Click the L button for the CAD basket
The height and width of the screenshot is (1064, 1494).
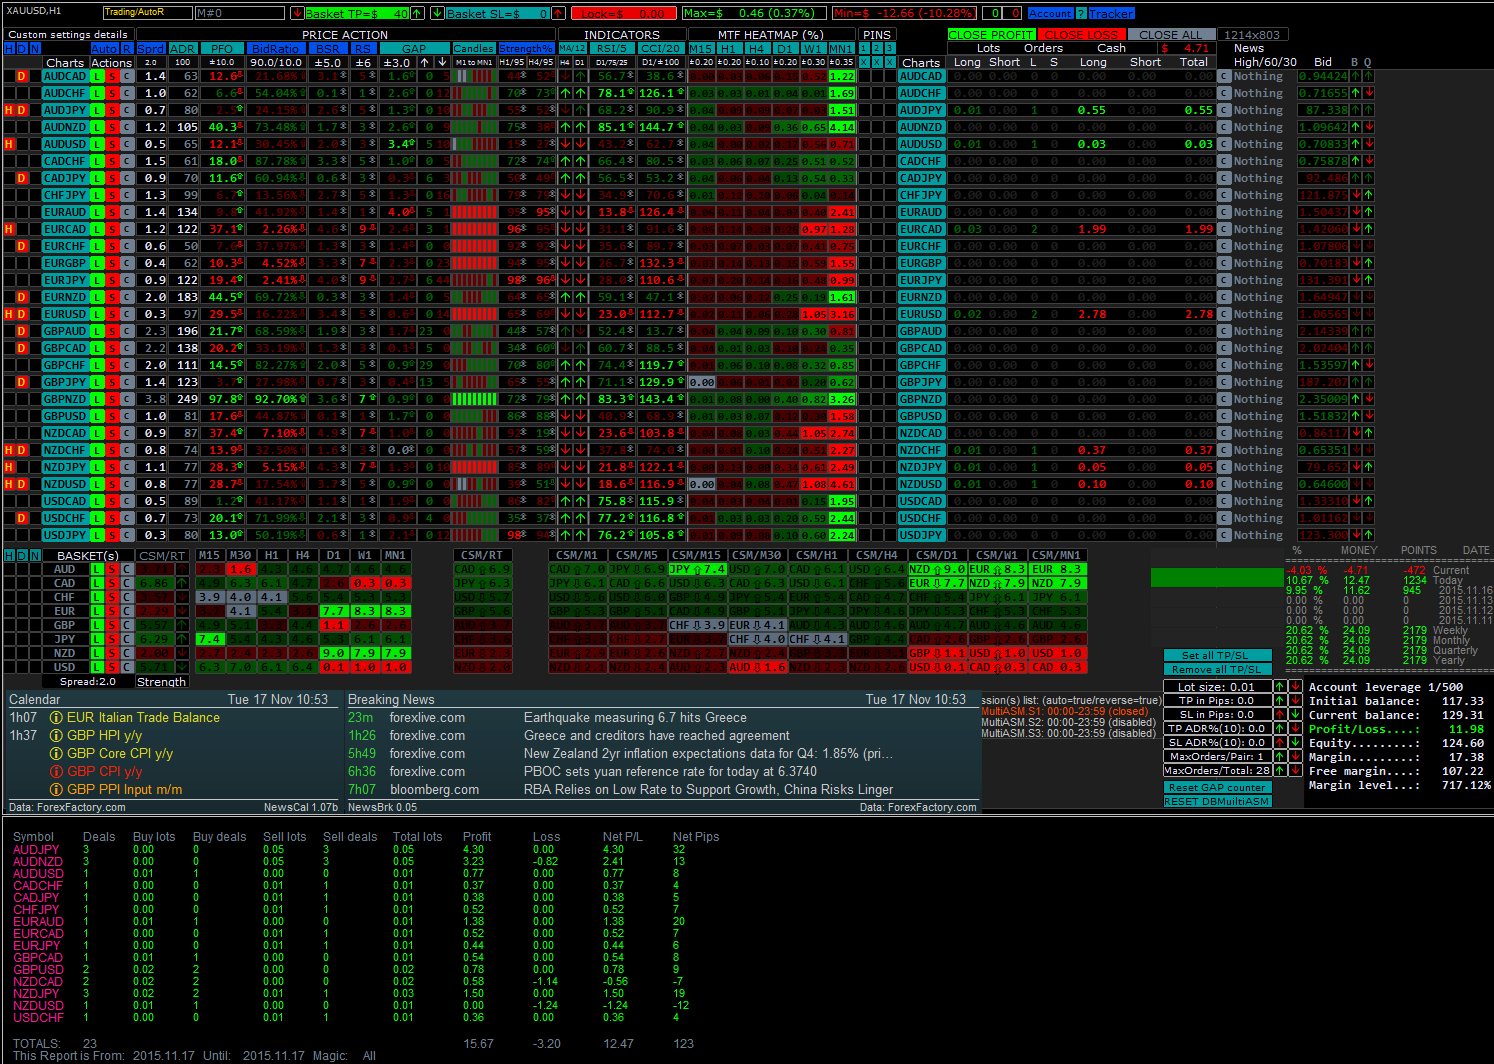[97, 583]
